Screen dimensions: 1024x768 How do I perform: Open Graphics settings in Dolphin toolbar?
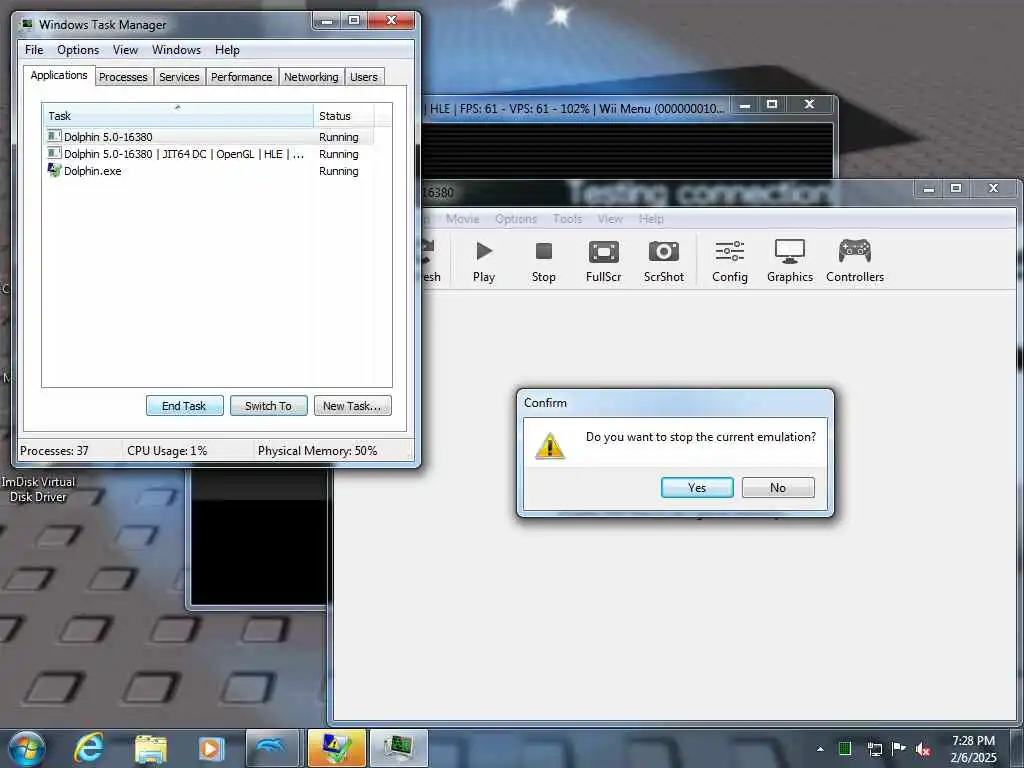(790, 260)
